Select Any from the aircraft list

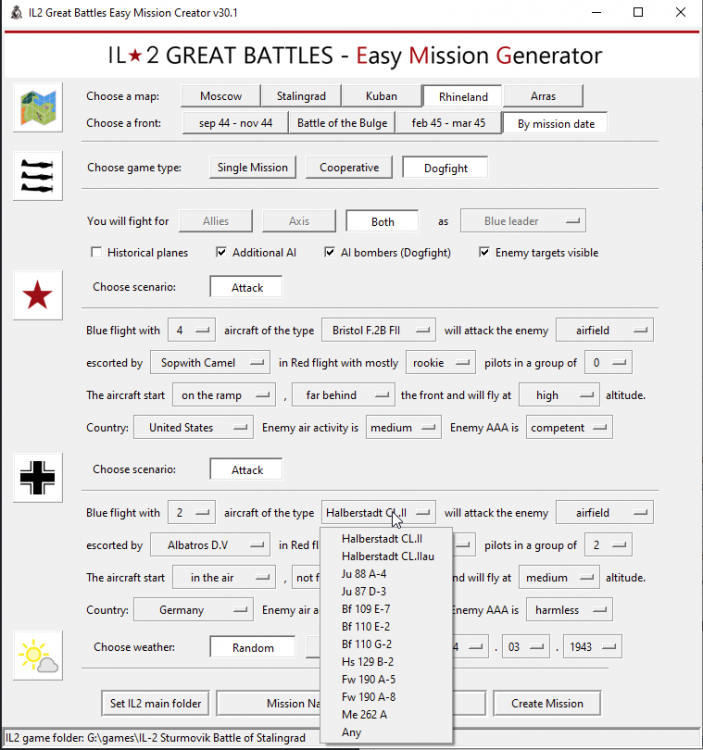click(386, 732)
